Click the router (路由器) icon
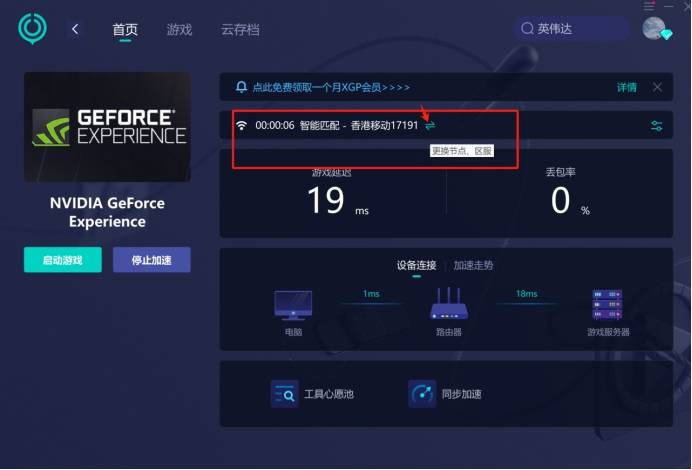Image resolution: width=692 pixels, height=470 pixels. [x=450, y=303]
